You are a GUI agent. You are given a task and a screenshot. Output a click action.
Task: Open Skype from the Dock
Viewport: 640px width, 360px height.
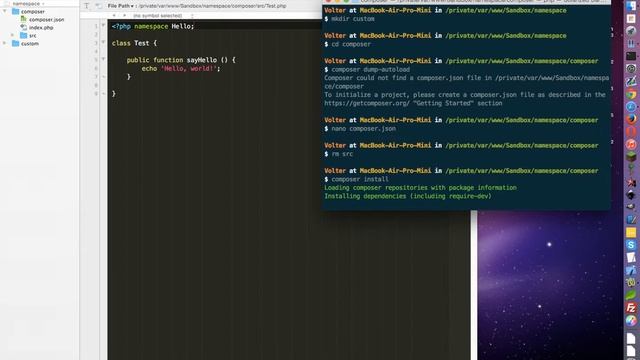click(x=631, y=245)
